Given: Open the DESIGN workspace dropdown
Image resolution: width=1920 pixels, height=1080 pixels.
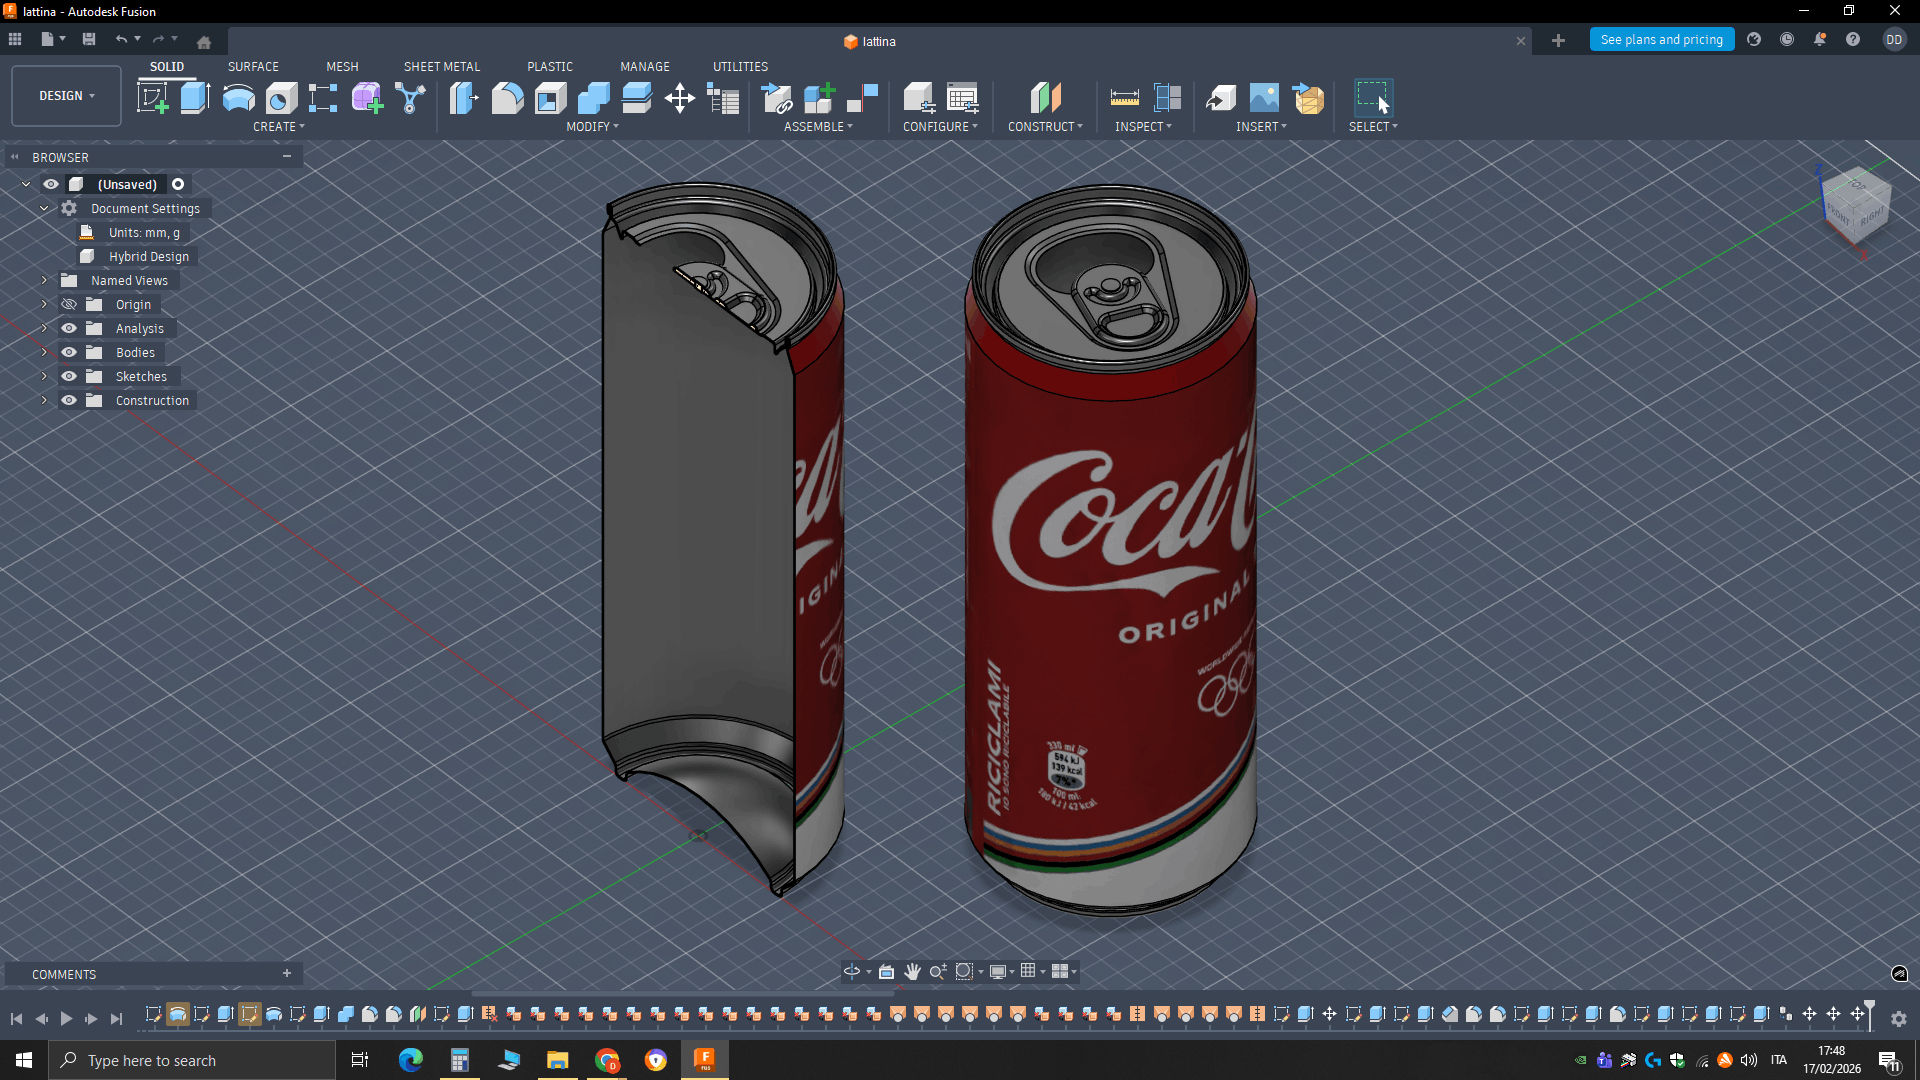Looking at the screenshot, I should (66, 96).
